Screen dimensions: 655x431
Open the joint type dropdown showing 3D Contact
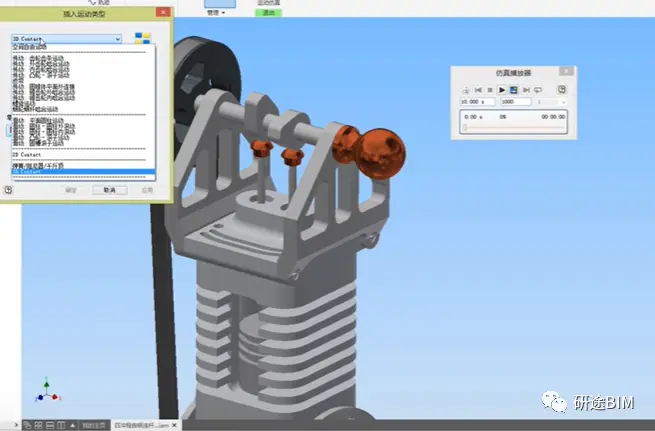pos(67,39)
